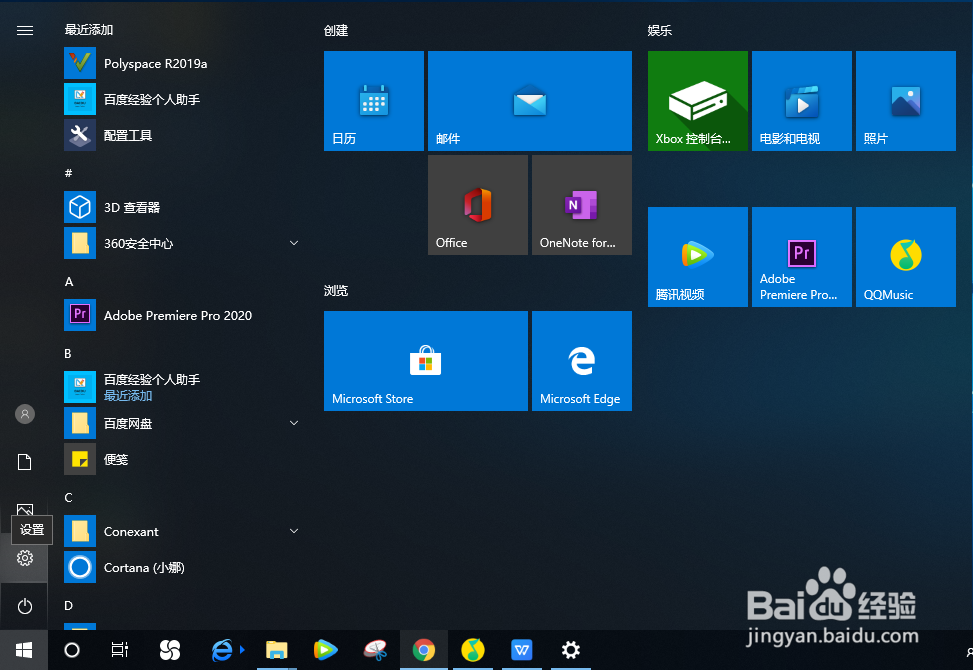This screenshot has width=973, height=670.
Task: Open 配置工具 app in recently added
Action: point(183,135)
